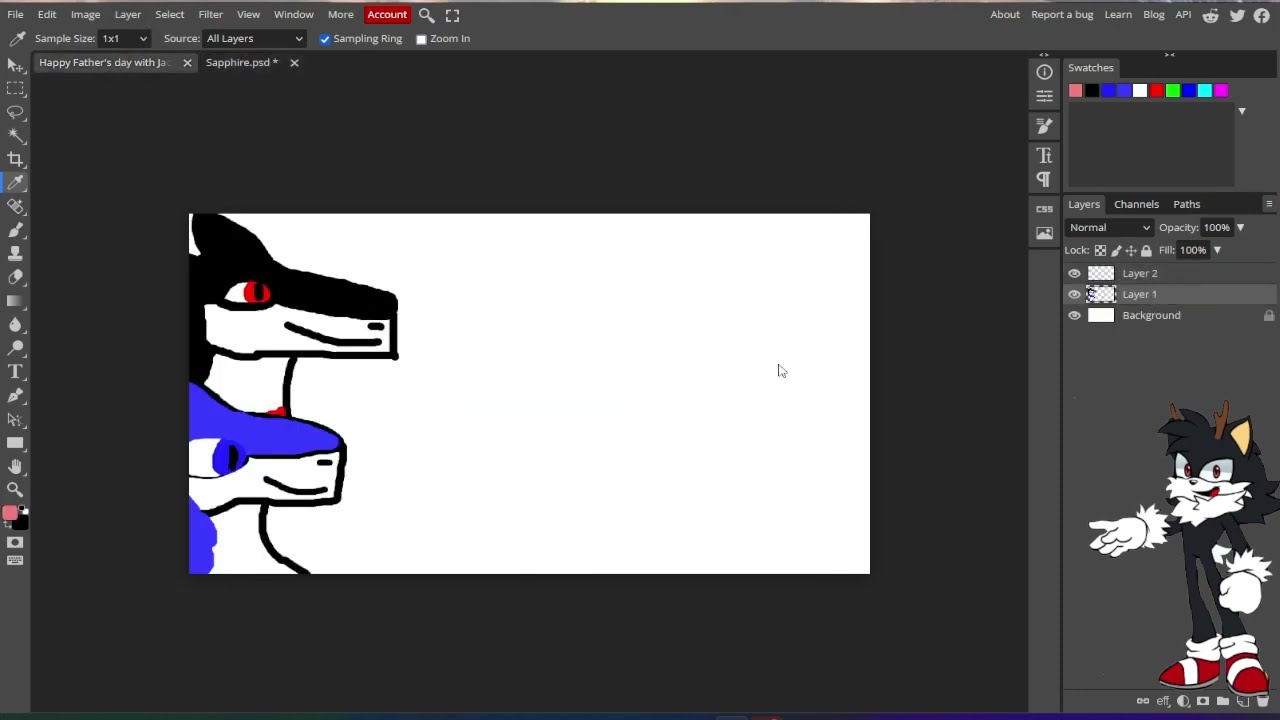Select the Rectangle shape tool
This screenshot has height=720, width=1280.
(x=15, y=442)
